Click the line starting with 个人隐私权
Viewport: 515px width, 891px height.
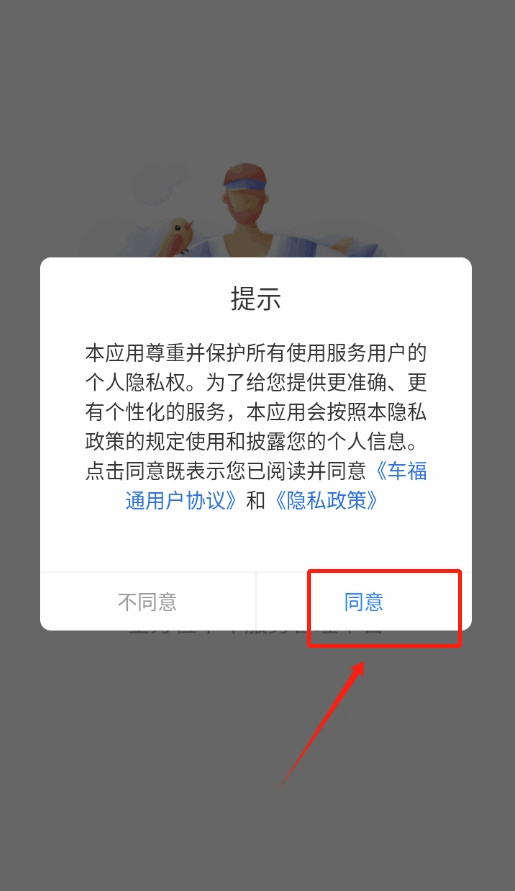pos(256,382)
